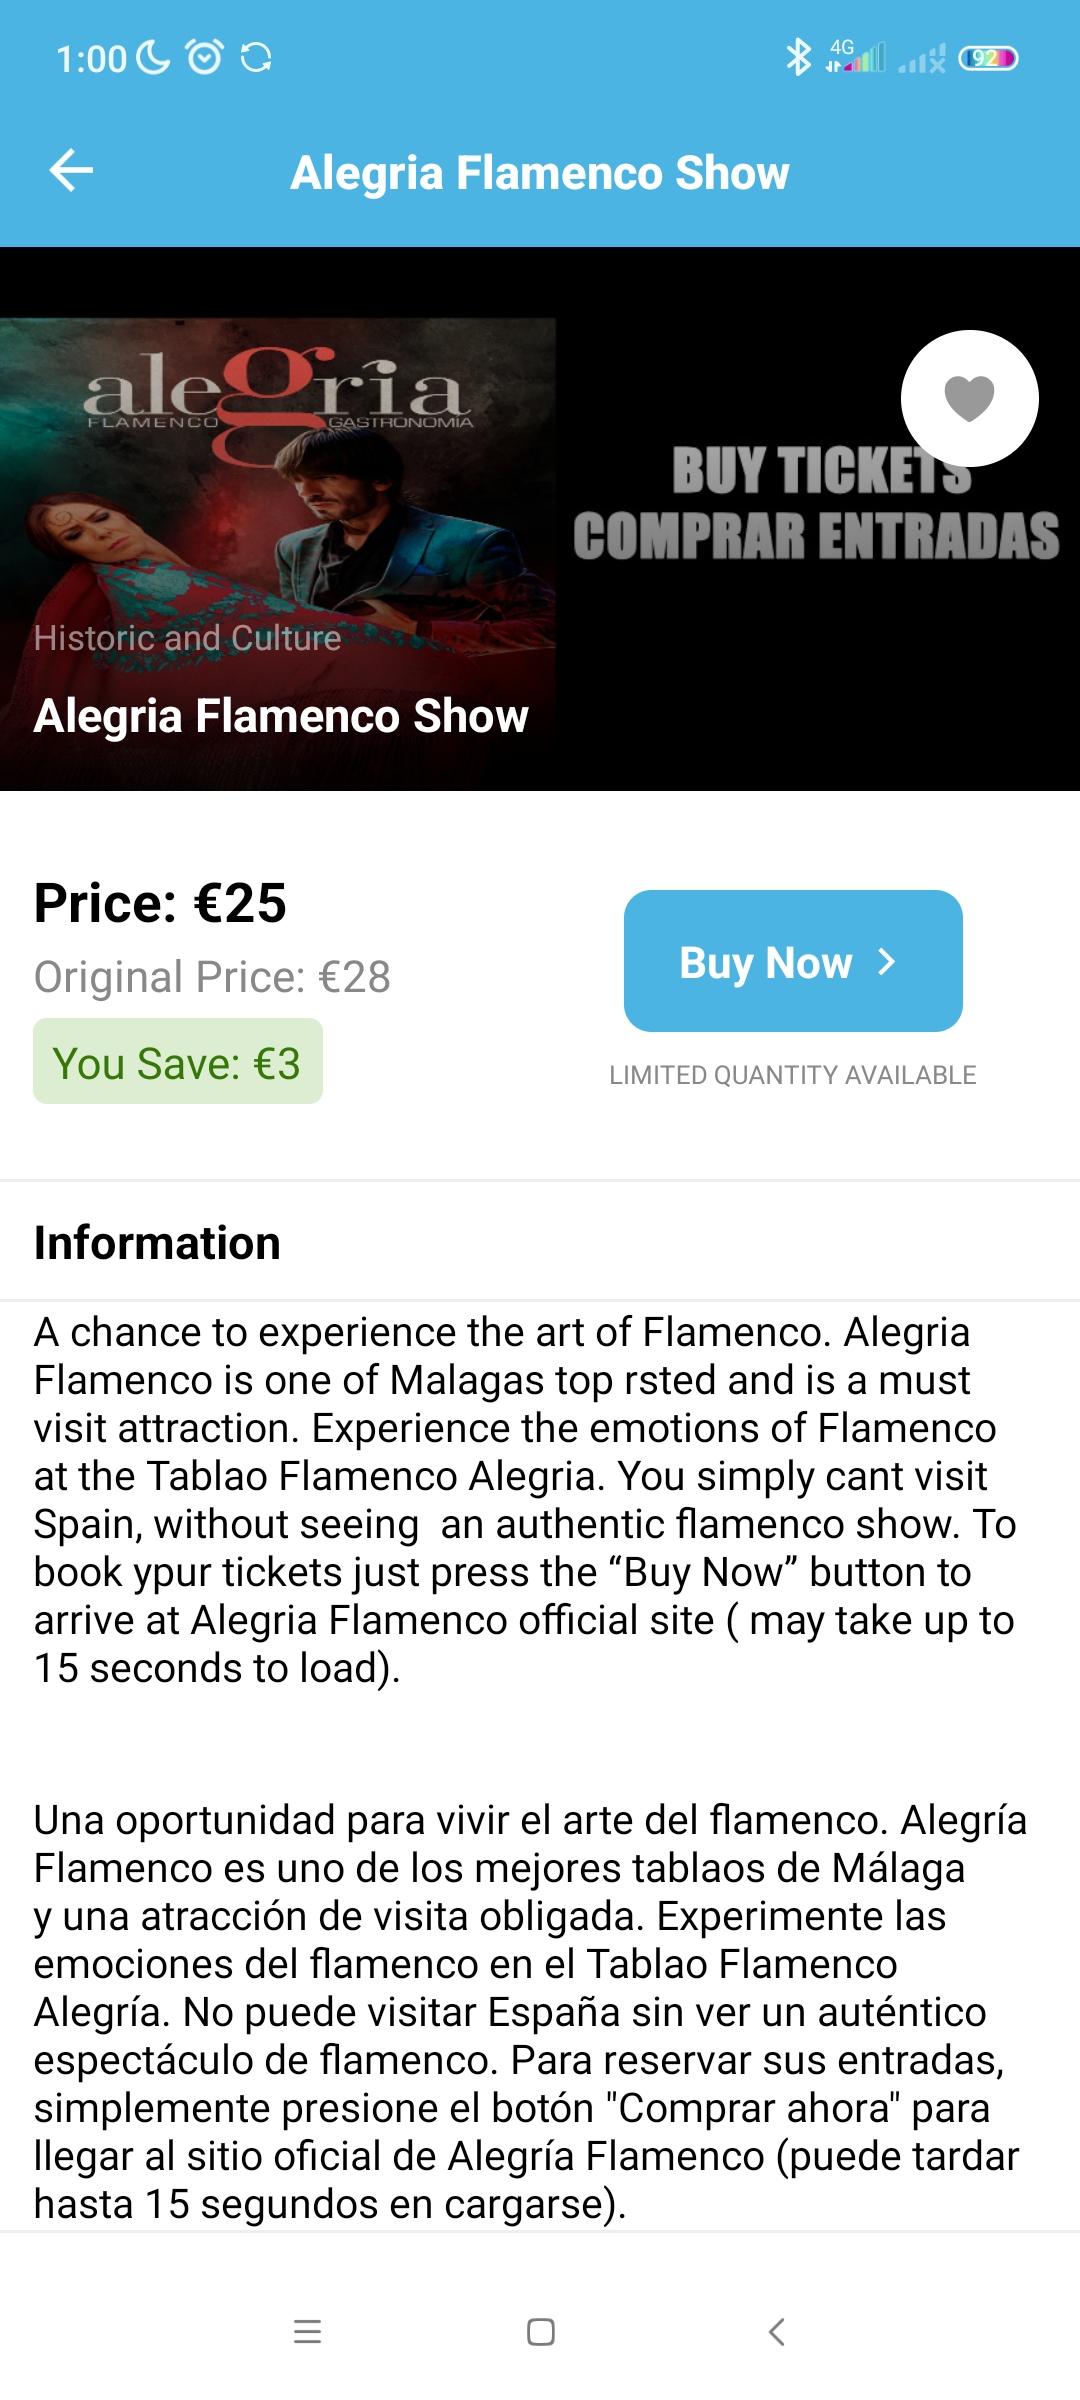Screen dimensions: 1080x2400
Task: Tap the Price €25 text
Action: pyautogui.click(x=160, y=903)
